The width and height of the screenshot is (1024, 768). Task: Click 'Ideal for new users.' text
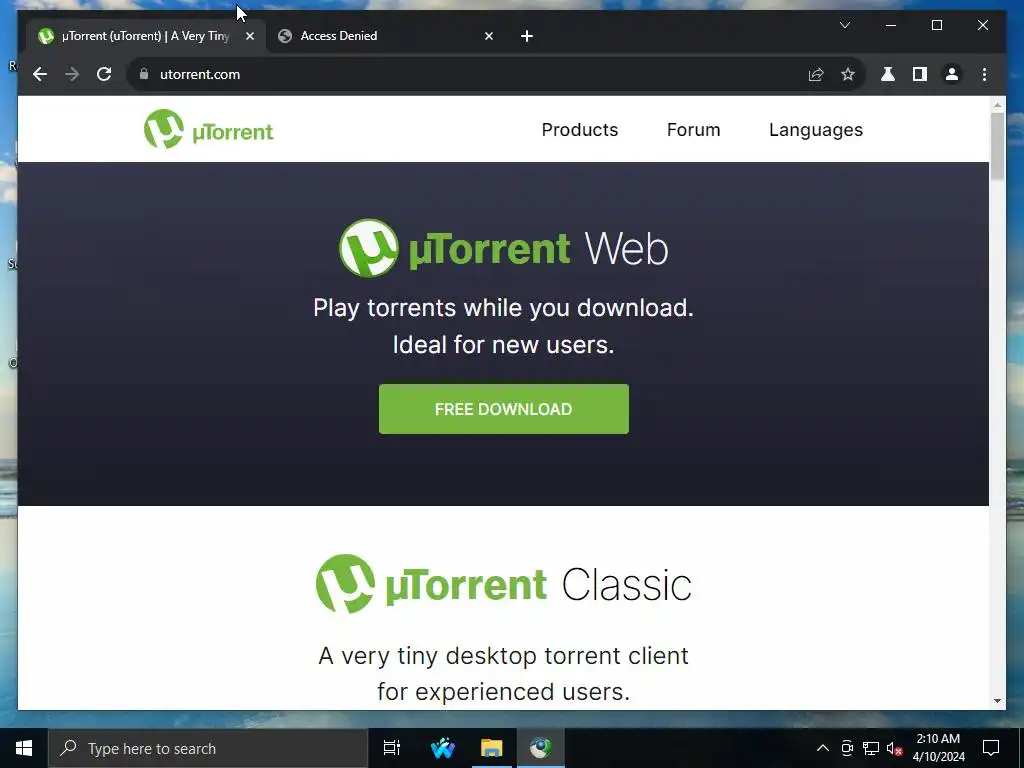pos(504,345)
